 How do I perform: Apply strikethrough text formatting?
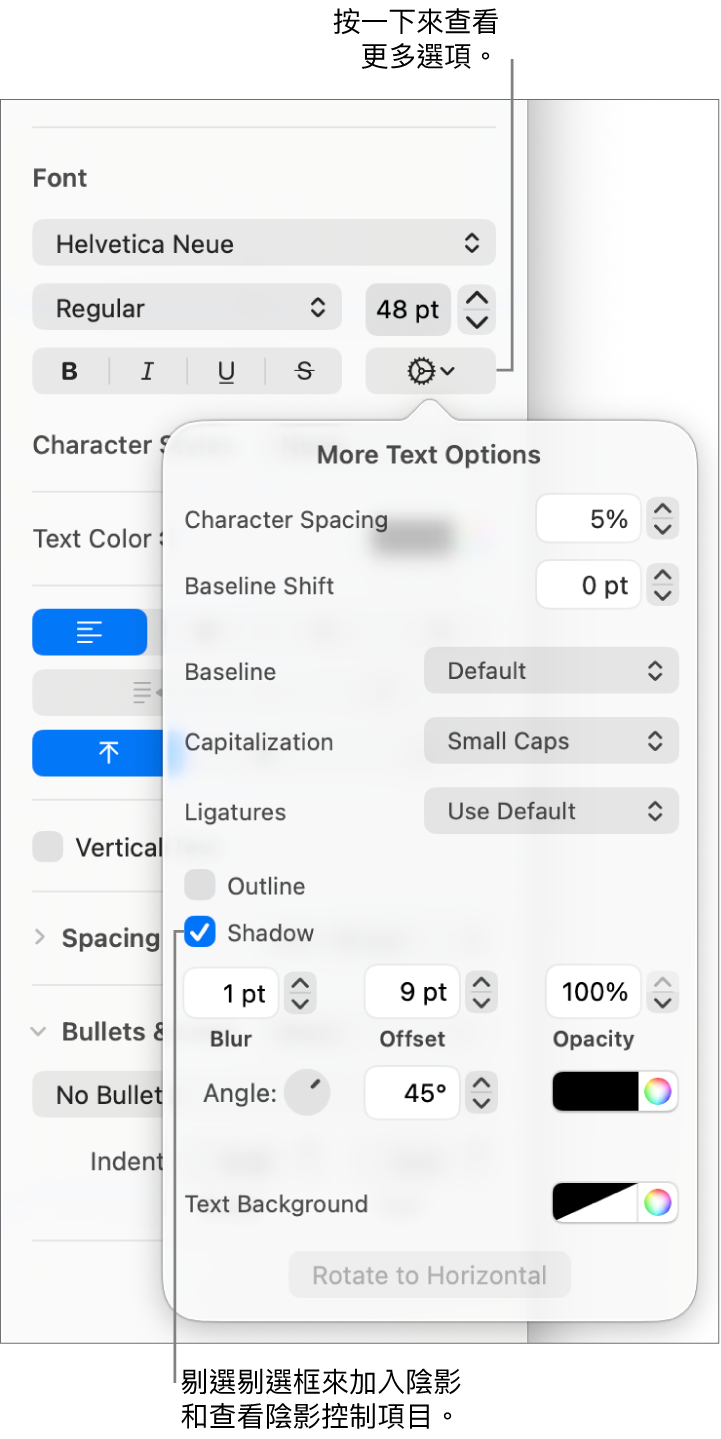coord(304,372)
